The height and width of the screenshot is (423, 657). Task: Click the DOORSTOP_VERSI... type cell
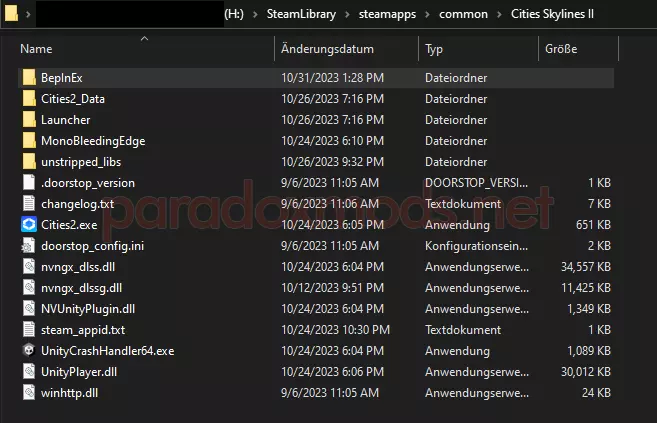[x=476, y=183]
